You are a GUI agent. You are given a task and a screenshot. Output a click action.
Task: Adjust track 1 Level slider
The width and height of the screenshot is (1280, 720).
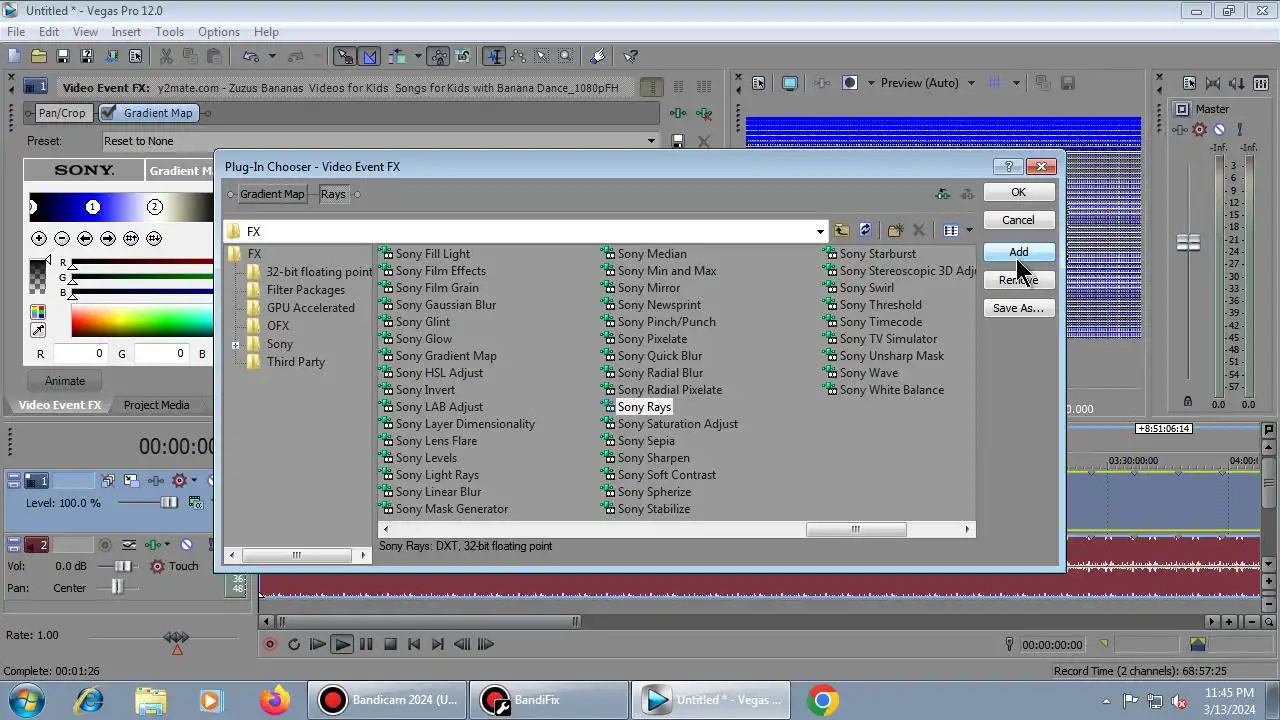pos(168,503)
